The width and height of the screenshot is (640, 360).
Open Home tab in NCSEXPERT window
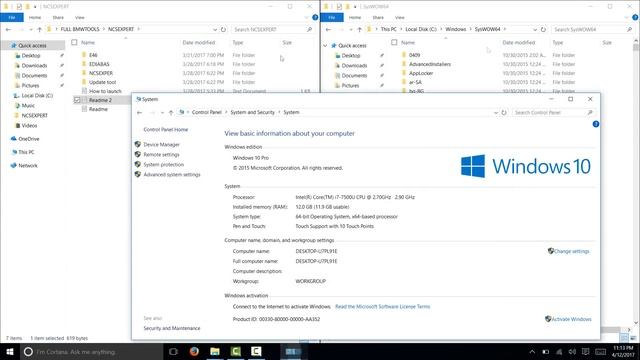[x=35, y=18]
